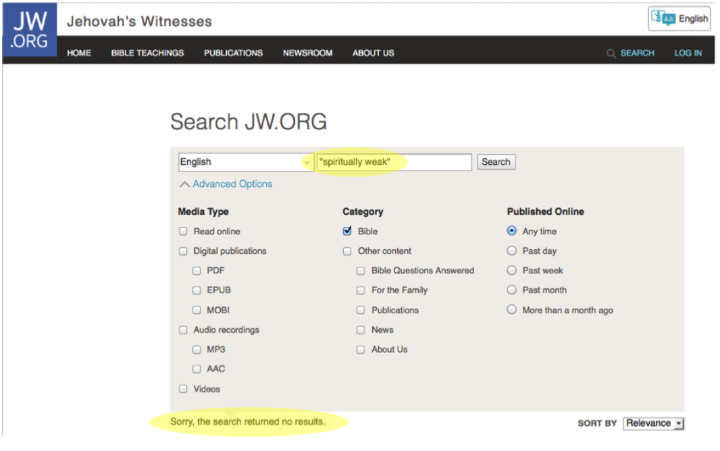Click the language translate icon
The height and width of the screenshot is (451, 720).
tap(663, 18)
